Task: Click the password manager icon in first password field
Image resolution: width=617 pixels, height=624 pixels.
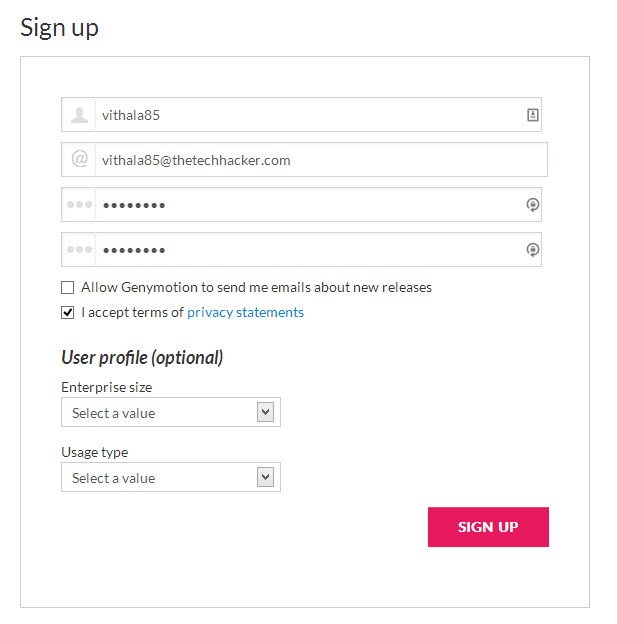Action: tap(533, 205)
